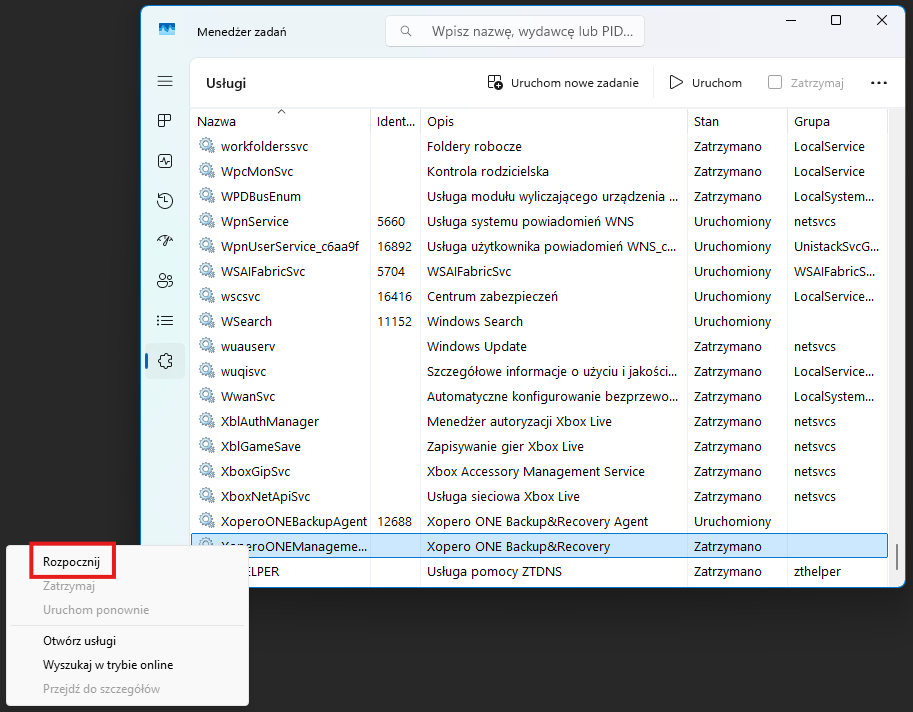Choose Rozpocznij in the context menu
Screen dimensions: 913x712
tap(72, 562)
